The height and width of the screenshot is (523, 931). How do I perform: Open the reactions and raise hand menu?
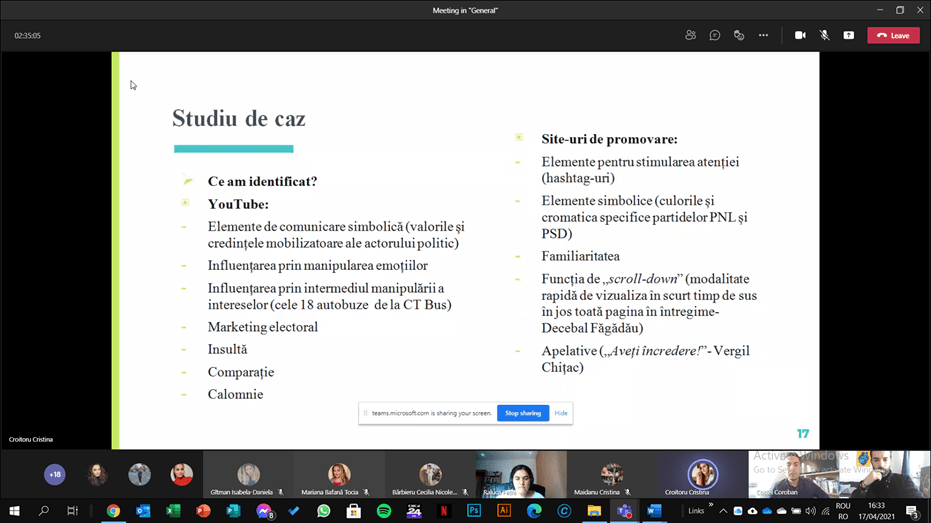739,35
